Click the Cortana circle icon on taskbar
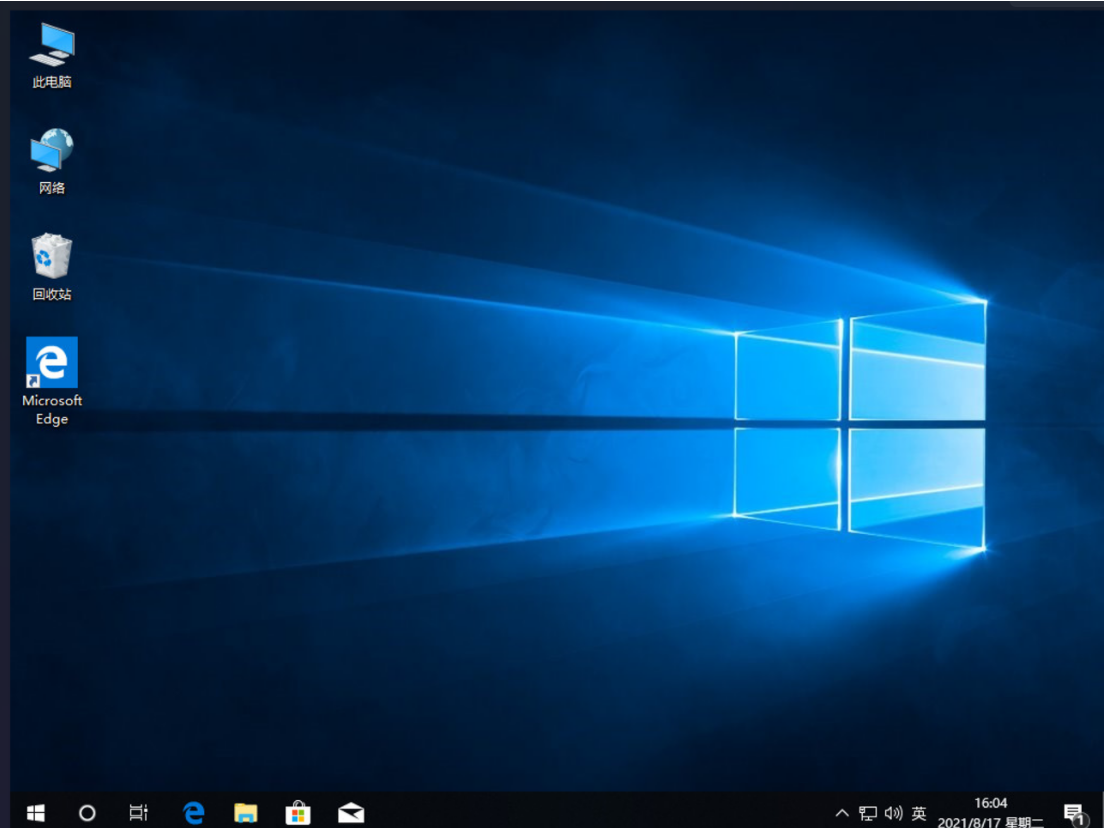Image resolution: width=1105 pixels, height=828 pixels. 87,812
